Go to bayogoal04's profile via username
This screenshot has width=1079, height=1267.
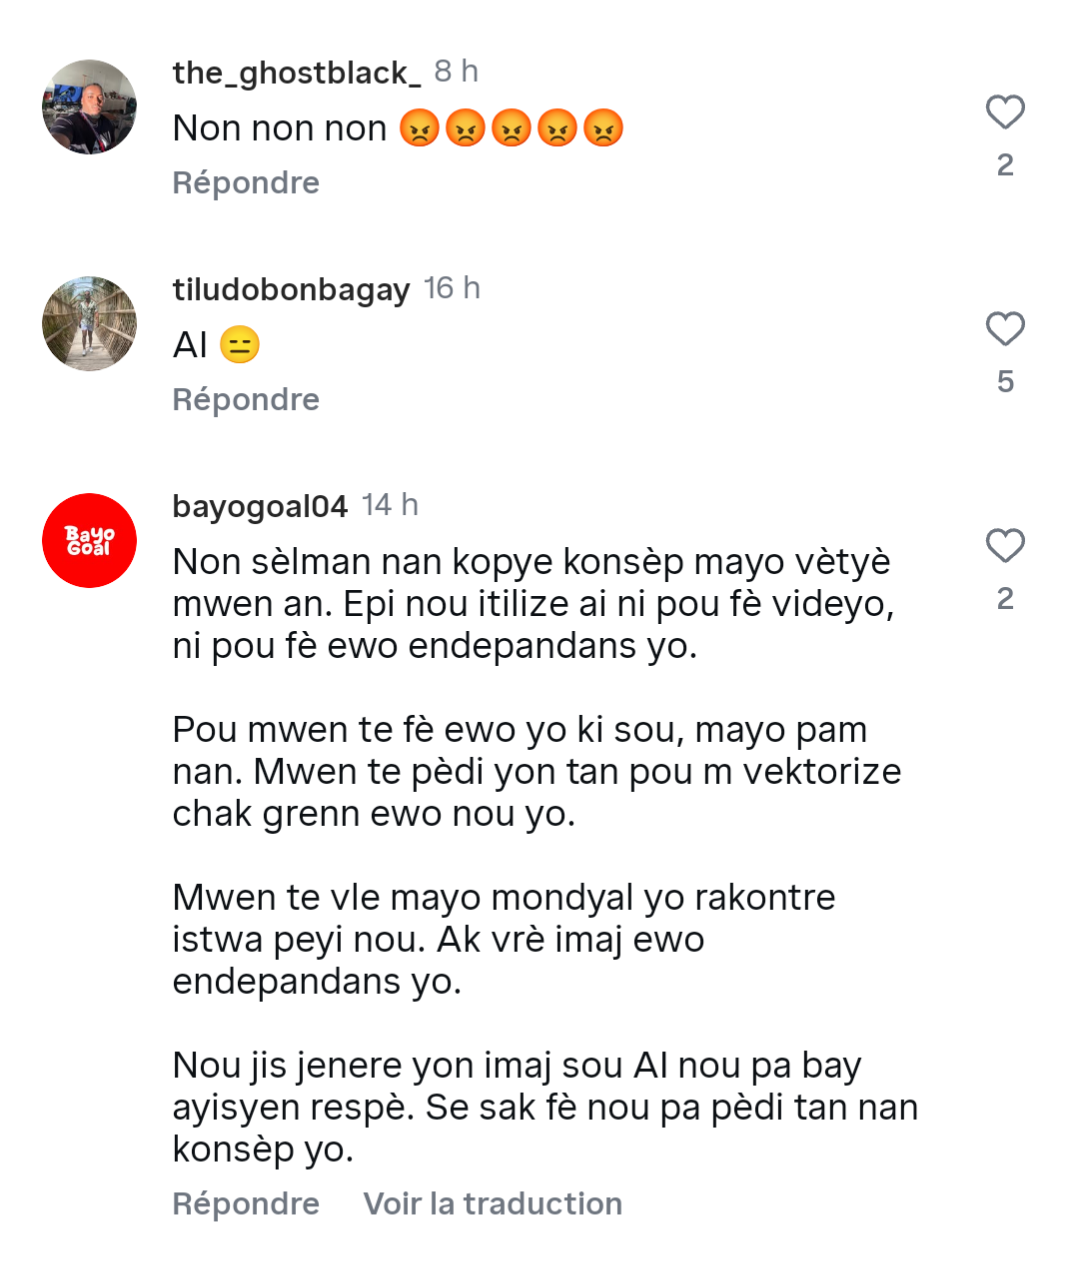click(x=260, y=506)
